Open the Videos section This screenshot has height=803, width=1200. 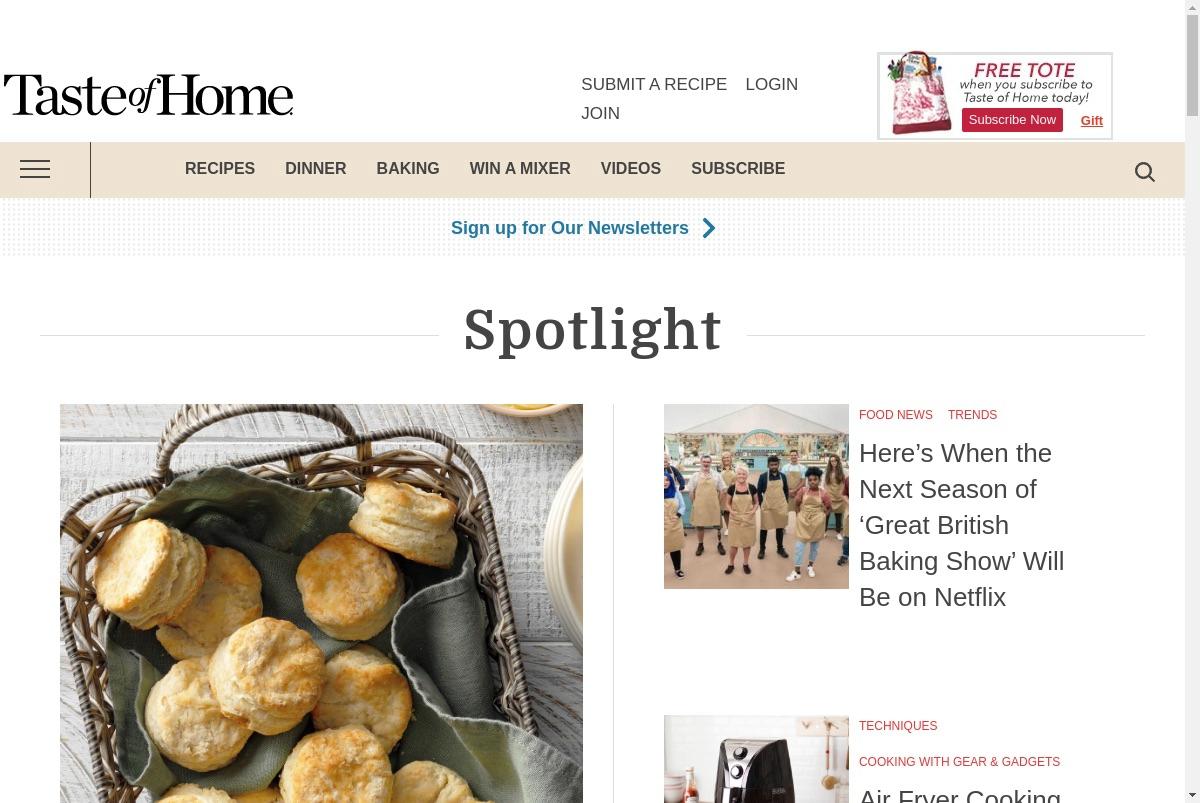(x=631, y=169)
